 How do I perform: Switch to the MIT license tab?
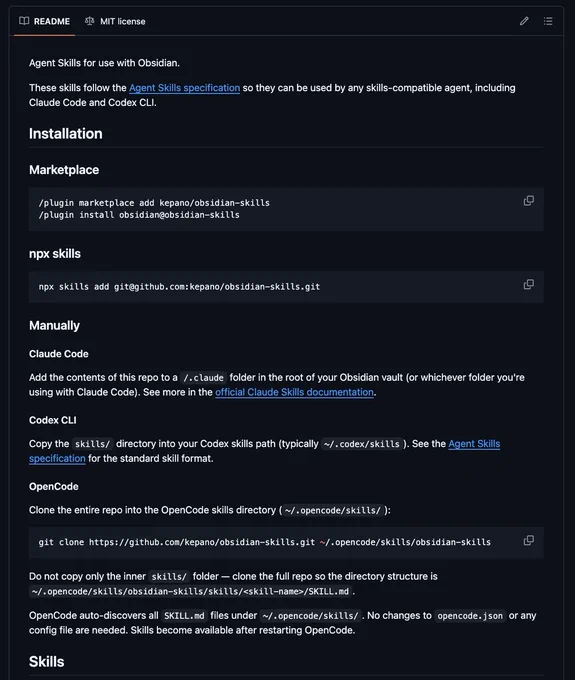(x=115, y=21)
